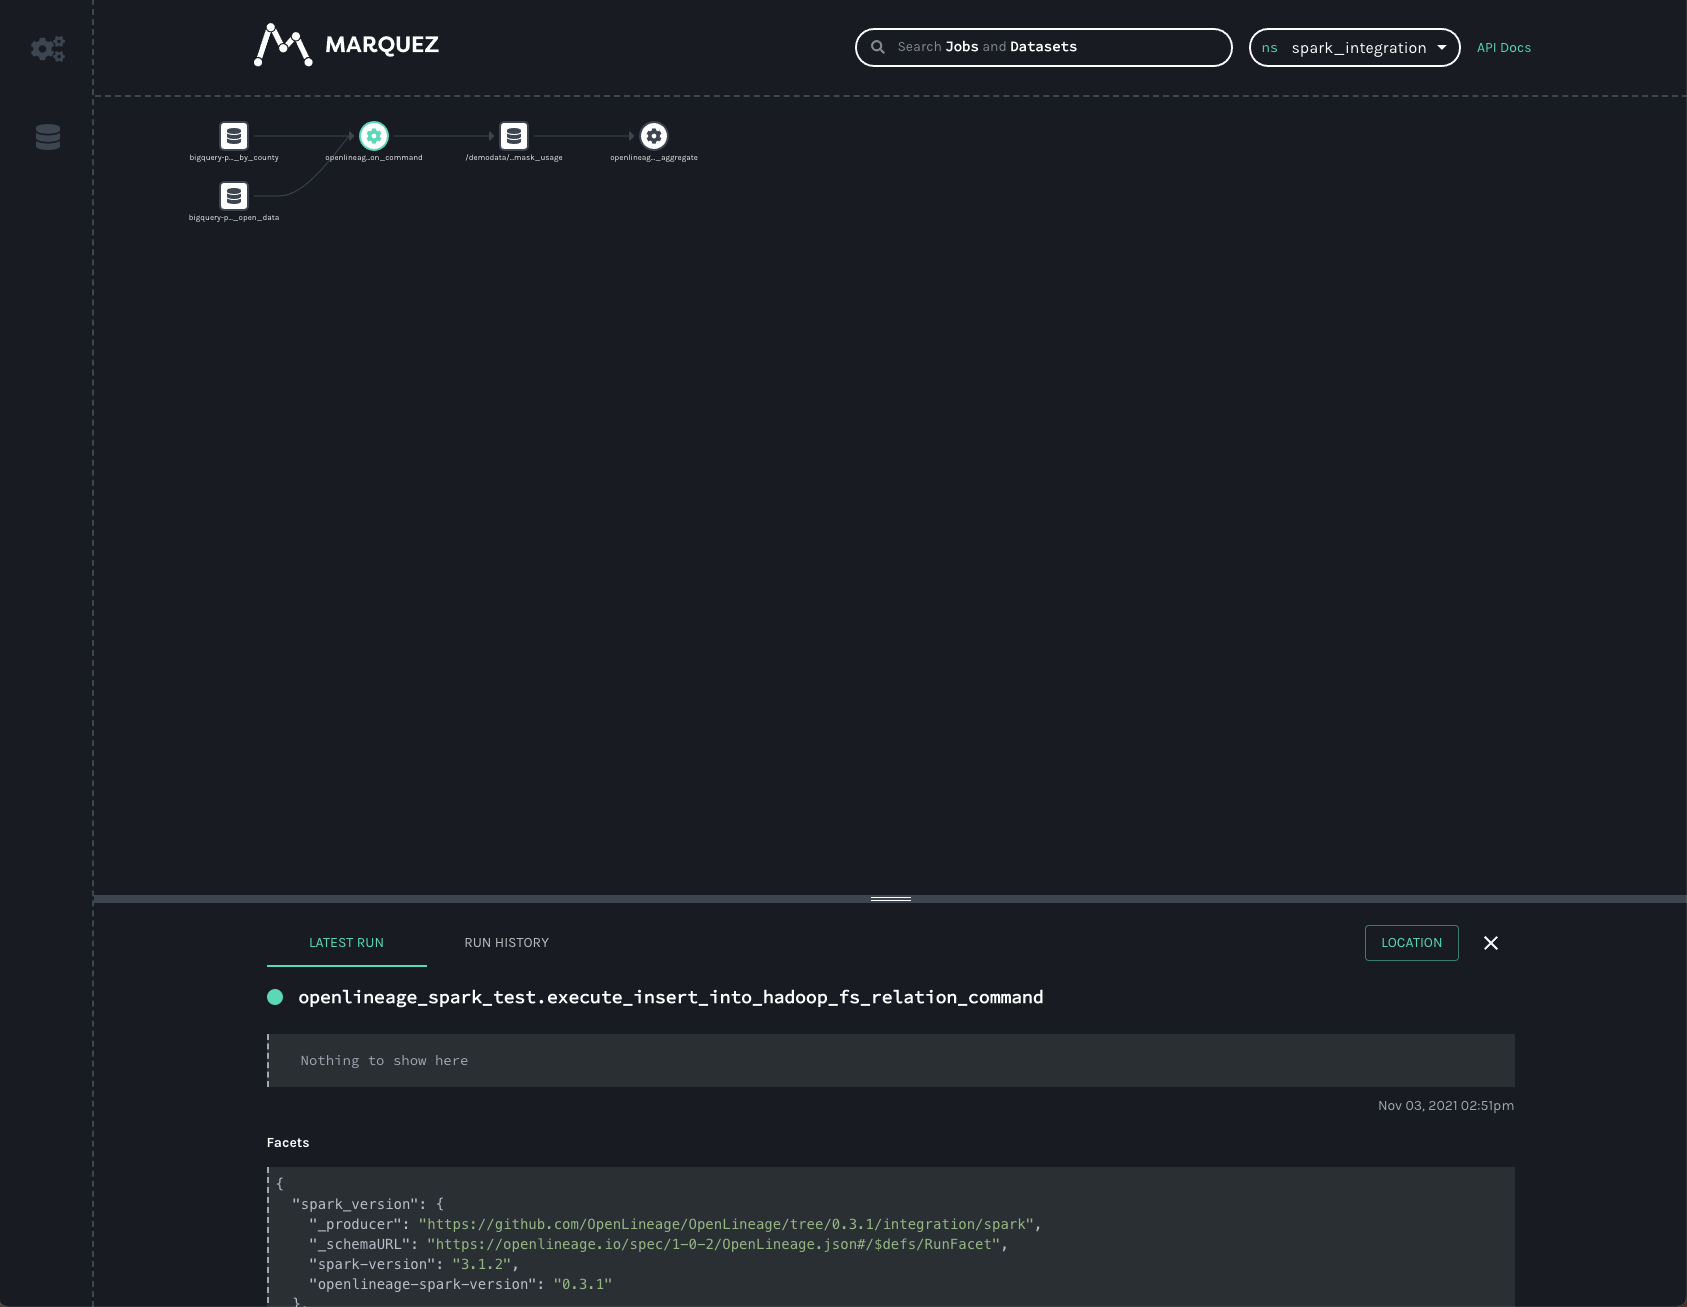Select the /demodata mask_usage dataset node
1687x1307 pixels.
(x=514, y=136)
